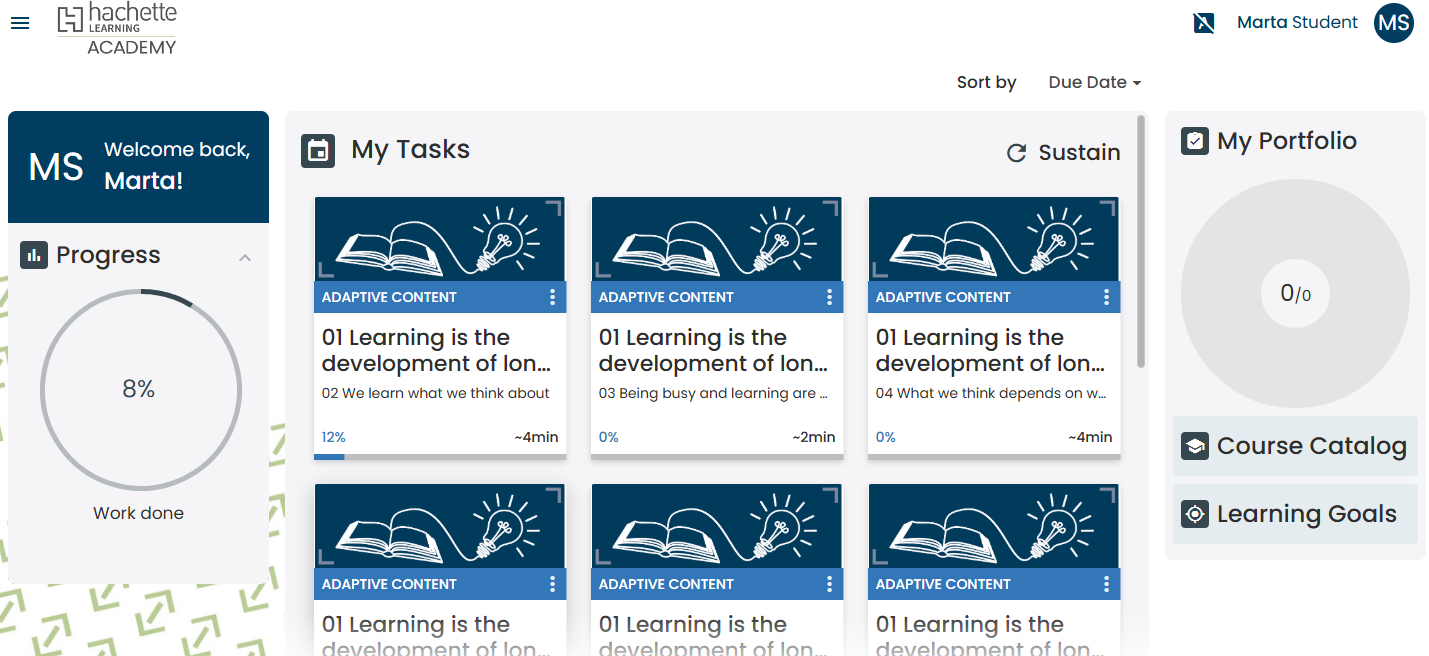
Task: Click the 'Progress' heading text
Action: pos(108,255)
